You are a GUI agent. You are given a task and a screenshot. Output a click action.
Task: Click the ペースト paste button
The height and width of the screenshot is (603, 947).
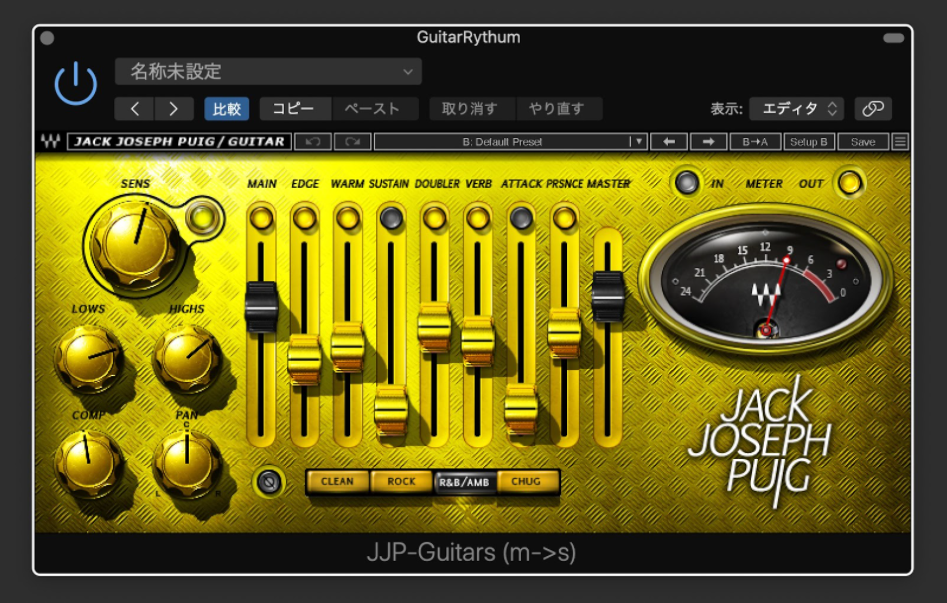375,109
